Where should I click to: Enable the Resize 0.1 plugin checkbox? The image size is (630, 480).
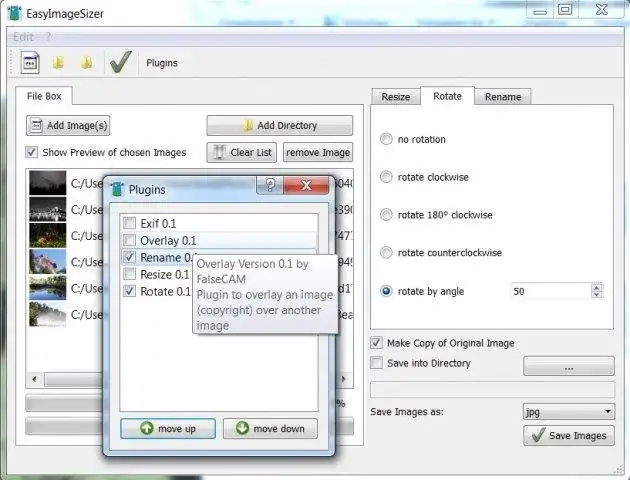129,274
